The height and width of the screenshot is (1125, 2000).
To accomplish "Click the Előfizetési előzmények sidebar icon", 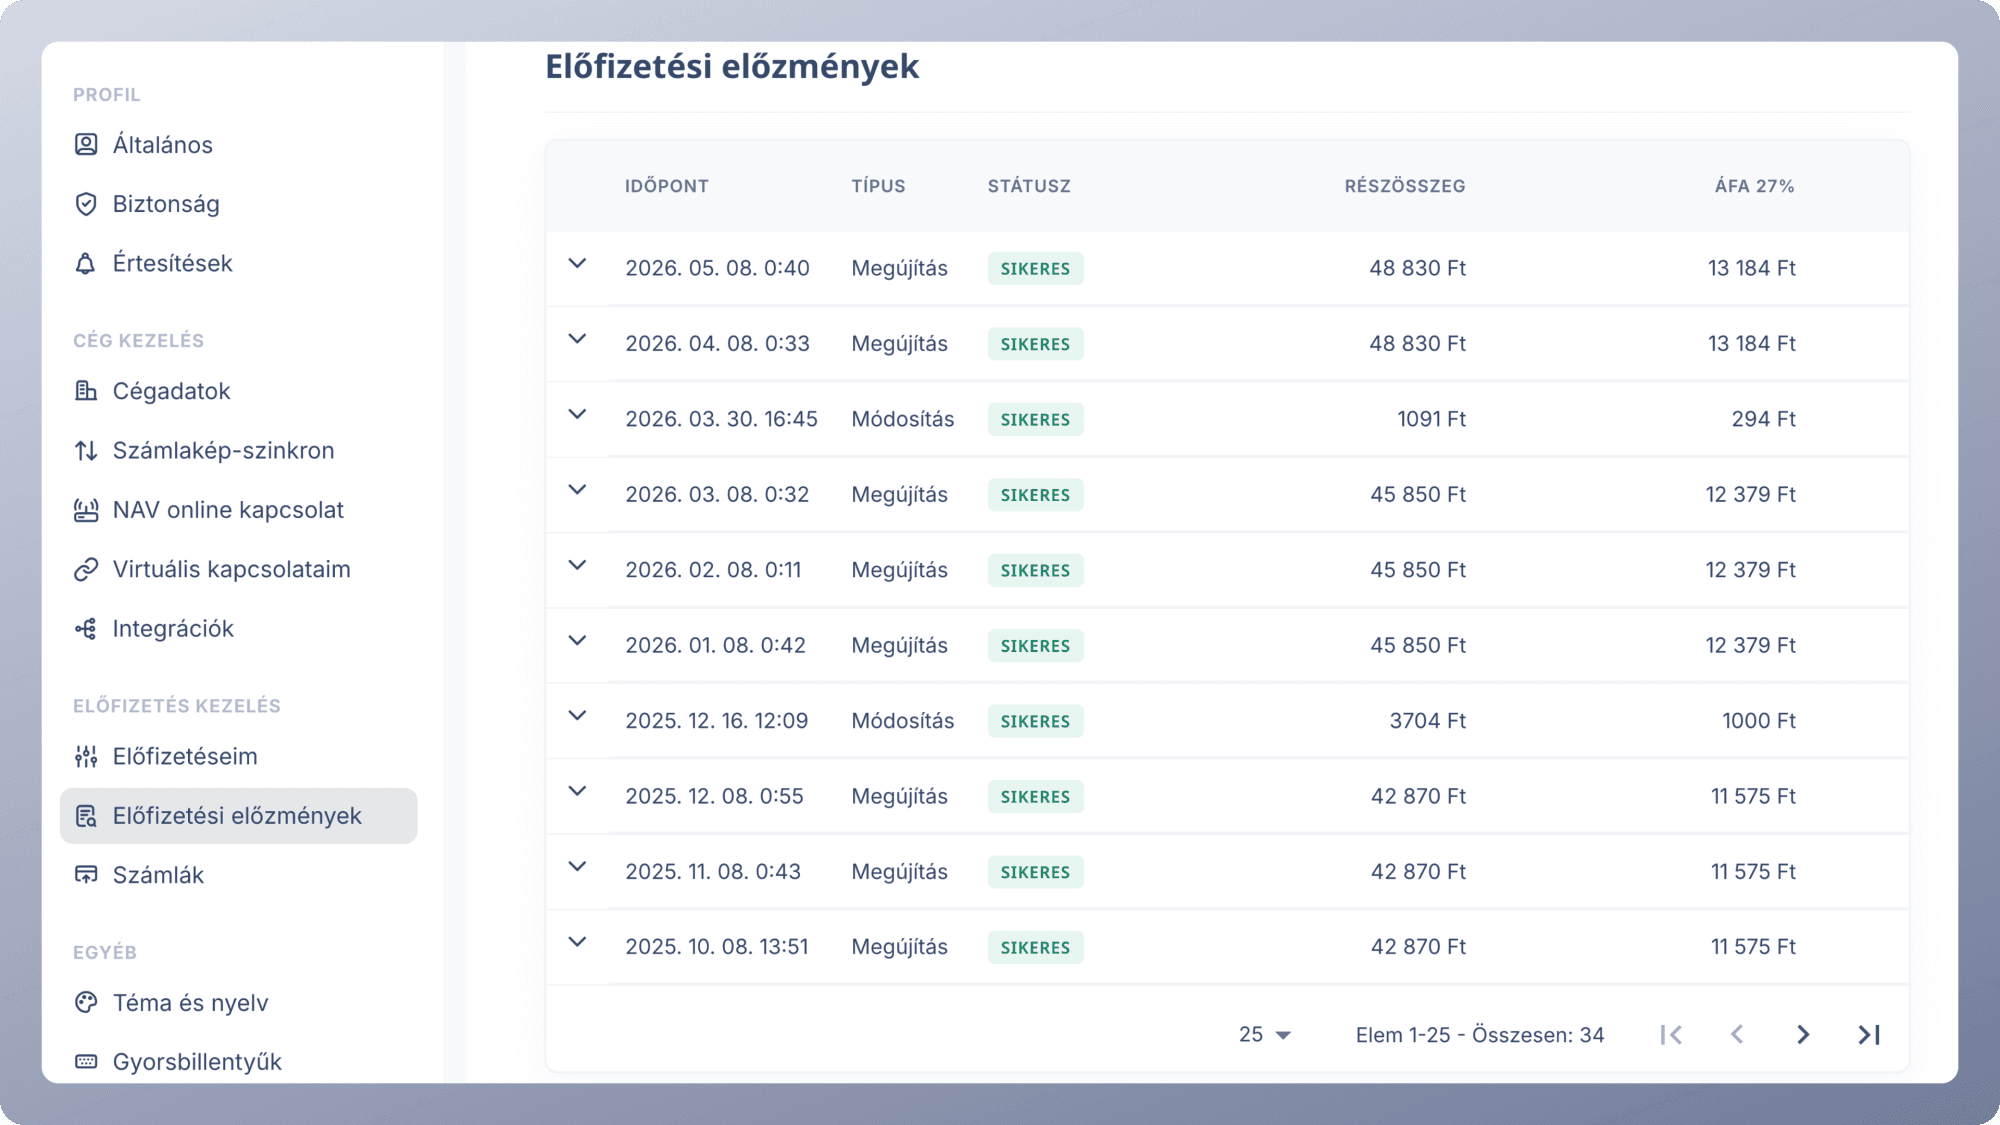I will (86, 816).
